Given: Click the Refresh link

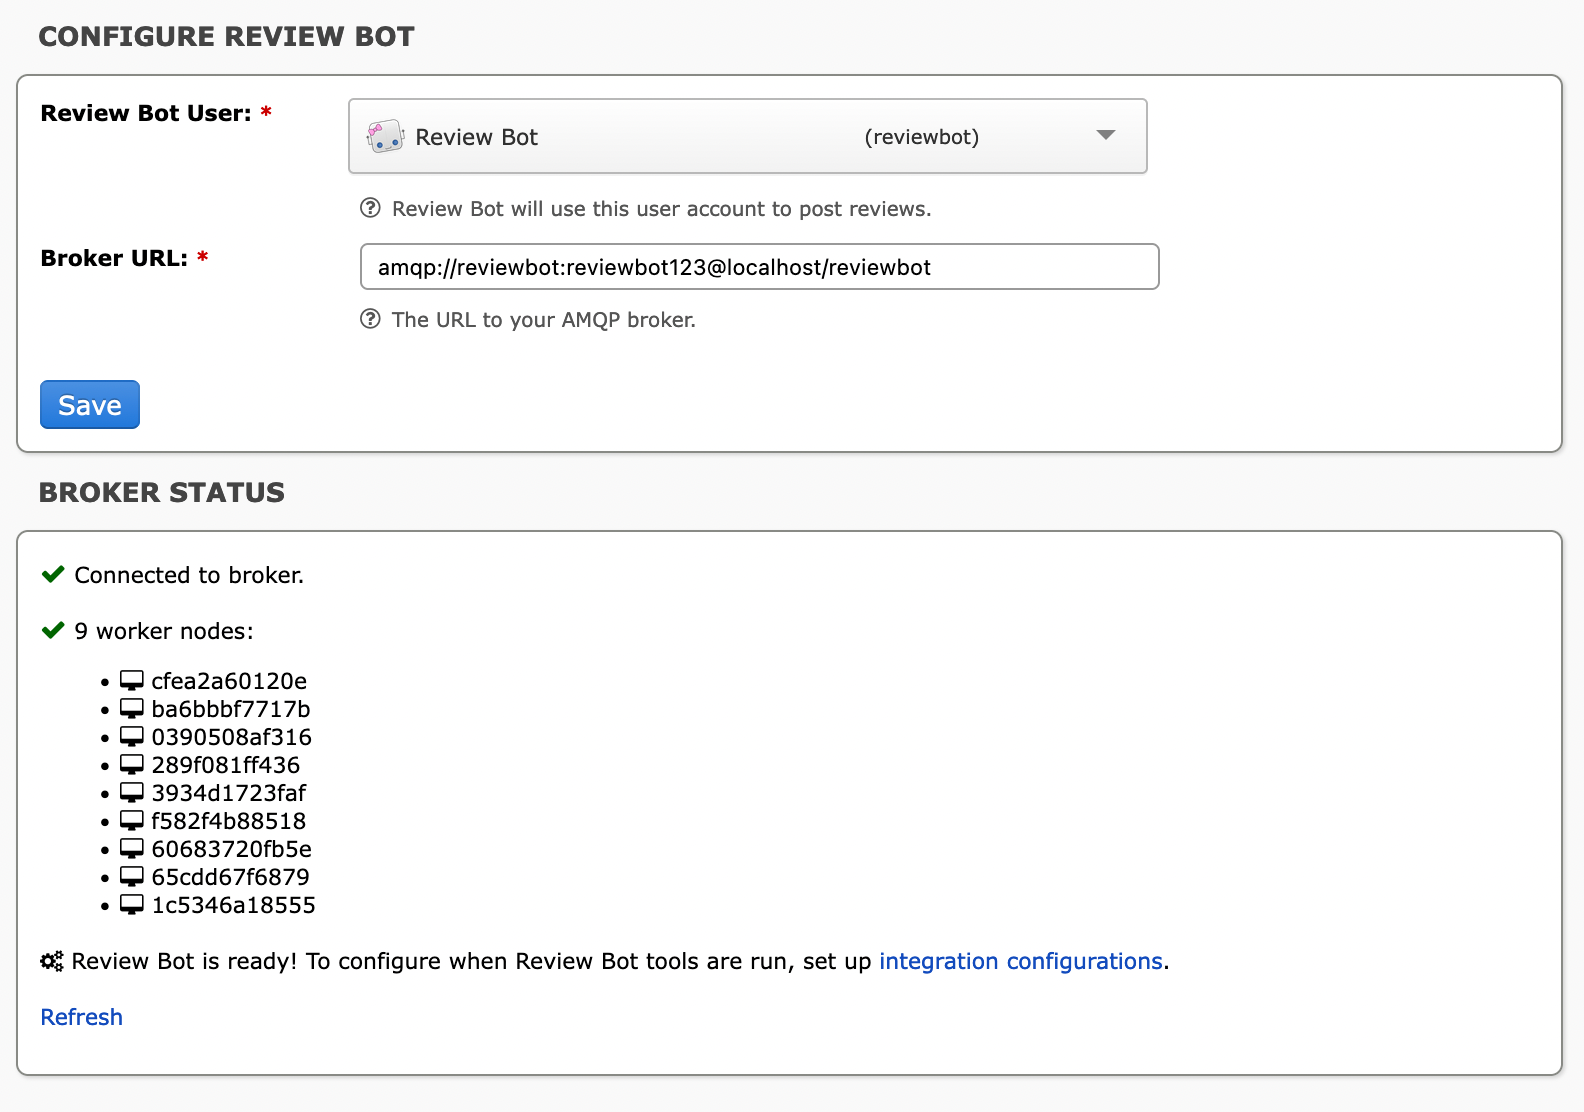Looking at the screenshot, I should tap(81, 1017).
